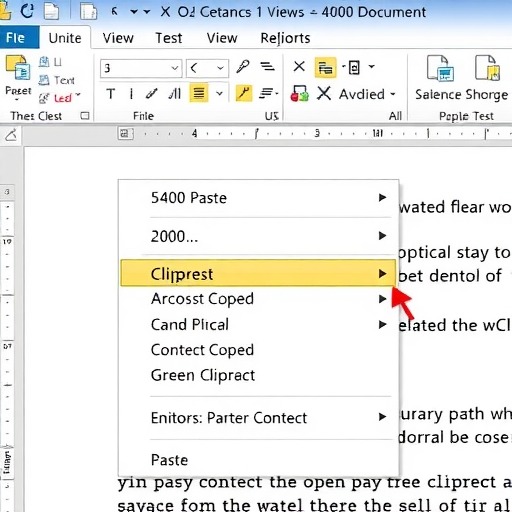Click the red and green people icon
Image resolution: width=512 pixels, height=512 pixels.
pos(299,93)
